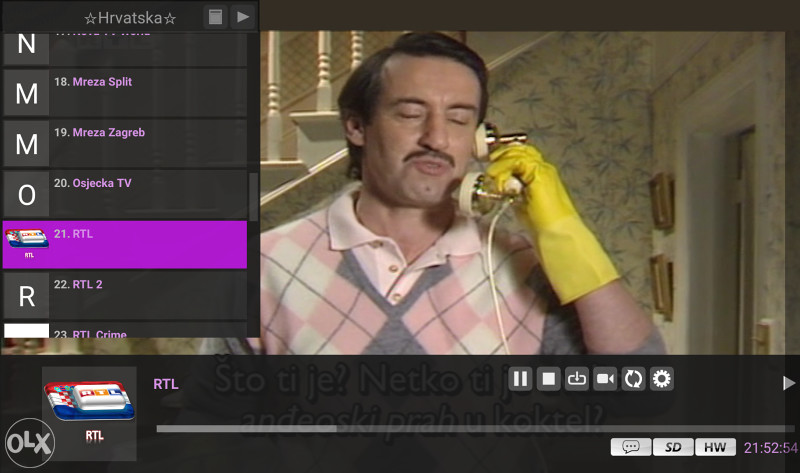
Task: Open the player settings gear
Action: [x=662, y=379]
